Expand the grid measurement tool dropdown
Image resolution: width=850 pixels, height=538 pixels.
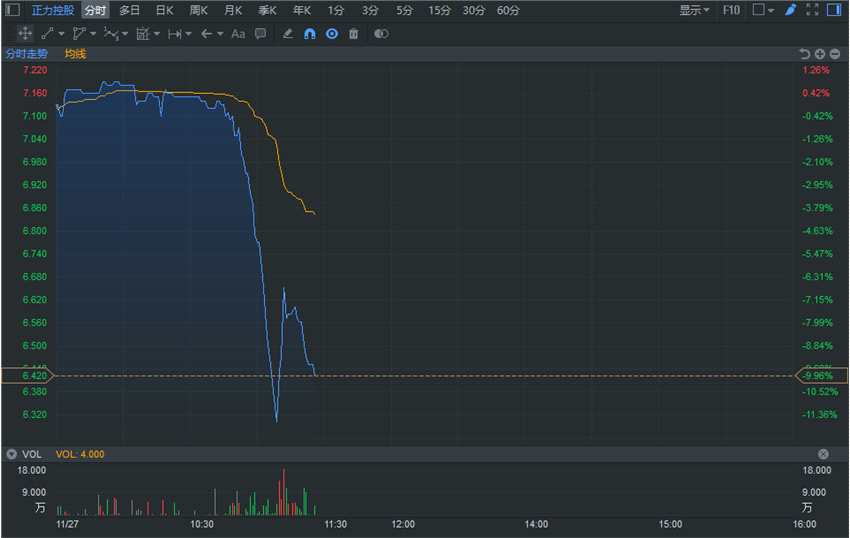pos(157,34)
